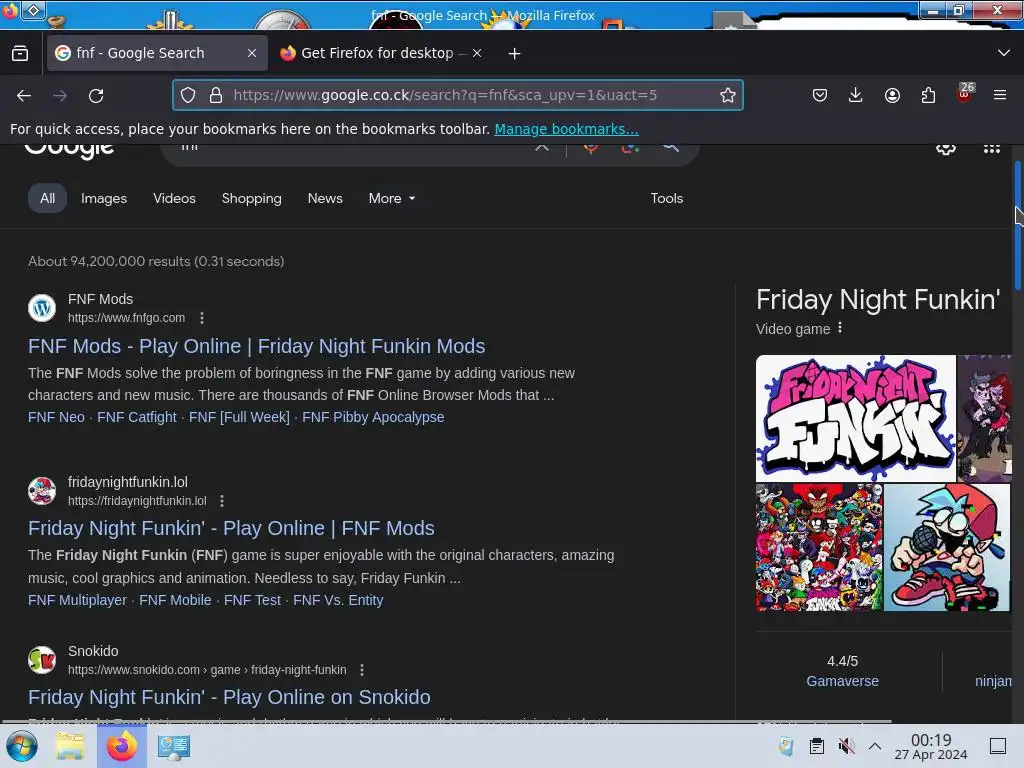
Task: Open the FNF Catfight sitelink
Action: tap(136, 417)
